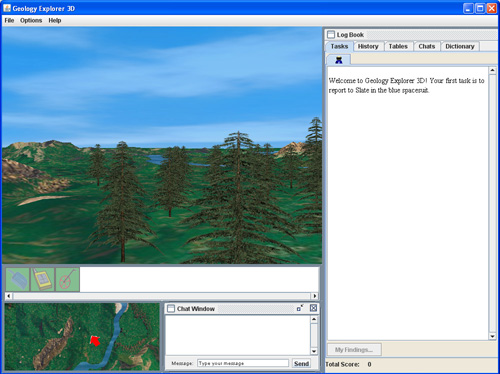Screen dimensions: 500x374
Task: Click the My Findings button
Action: [x=354, y=350]
